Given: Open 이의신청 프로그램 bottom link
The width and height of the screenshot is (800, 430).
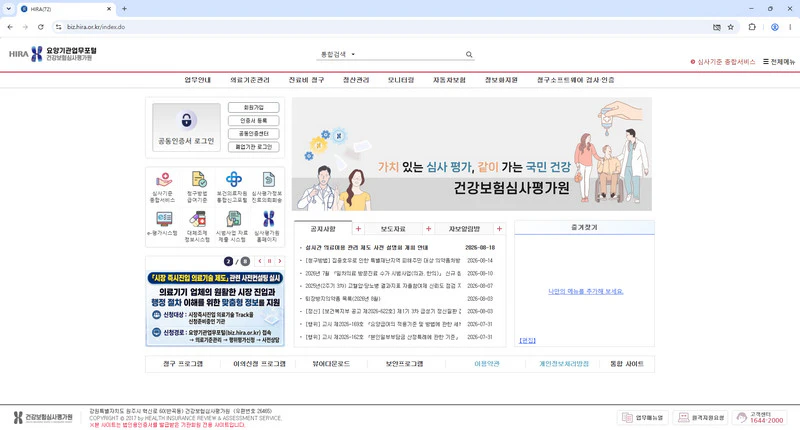Looking at the screenshot, I should coord(259,364).
